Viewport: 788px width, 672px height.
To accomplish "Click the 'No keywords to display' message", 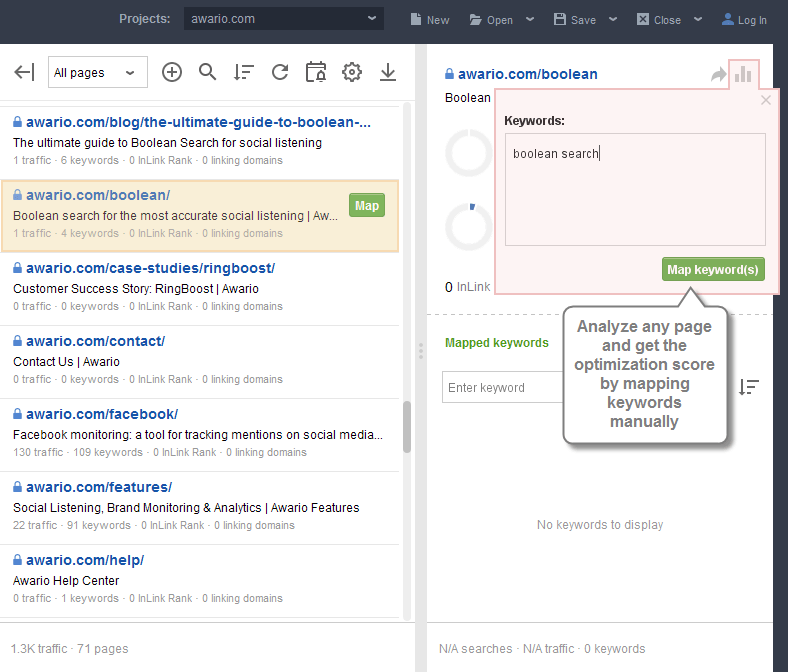I will [600, 525].
